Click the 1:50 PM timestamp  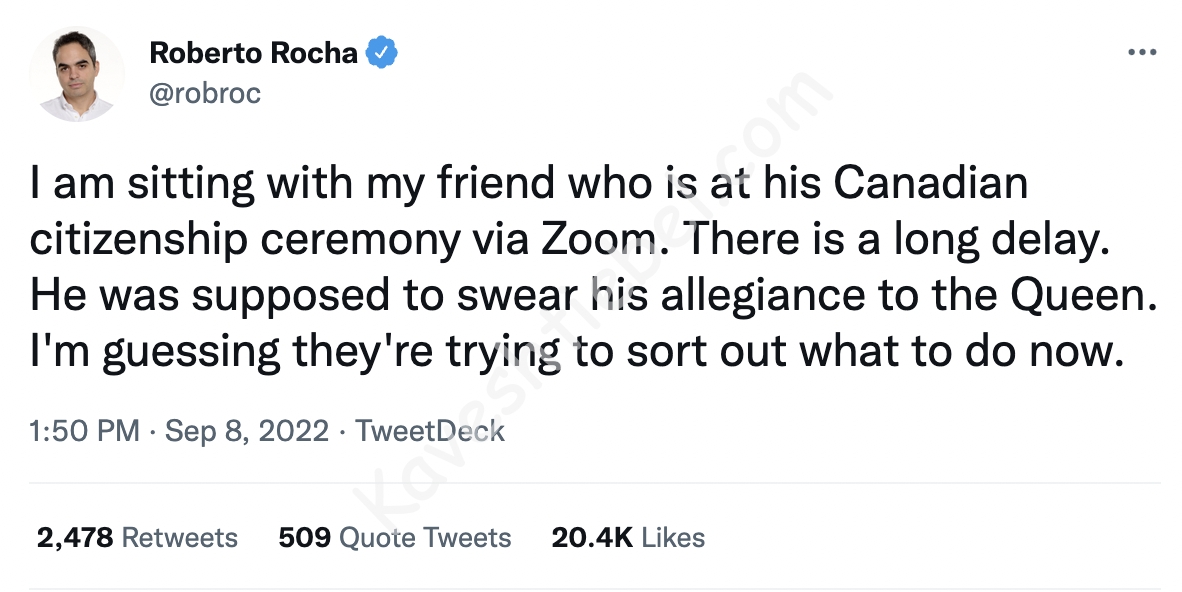point(84,431)
